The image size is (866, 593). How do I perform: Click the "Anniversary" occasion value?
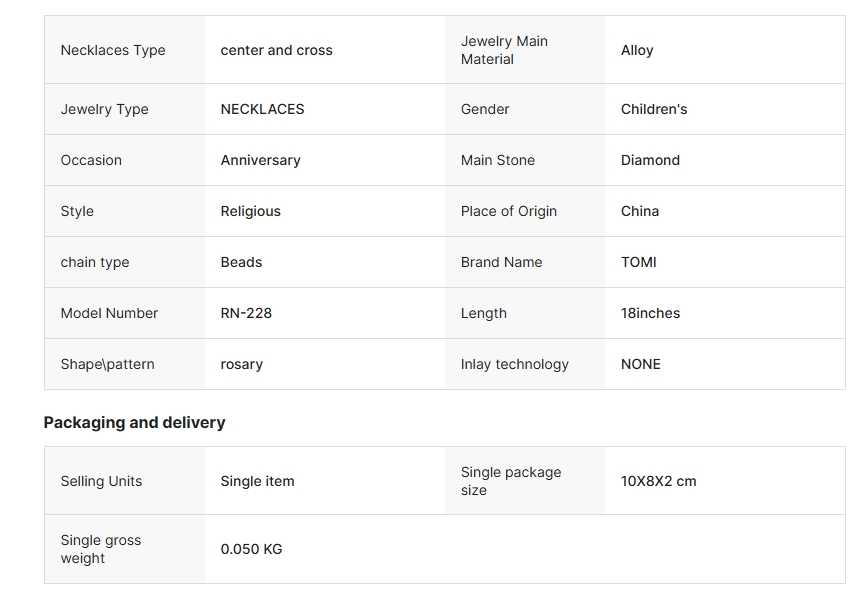point(260,160)
